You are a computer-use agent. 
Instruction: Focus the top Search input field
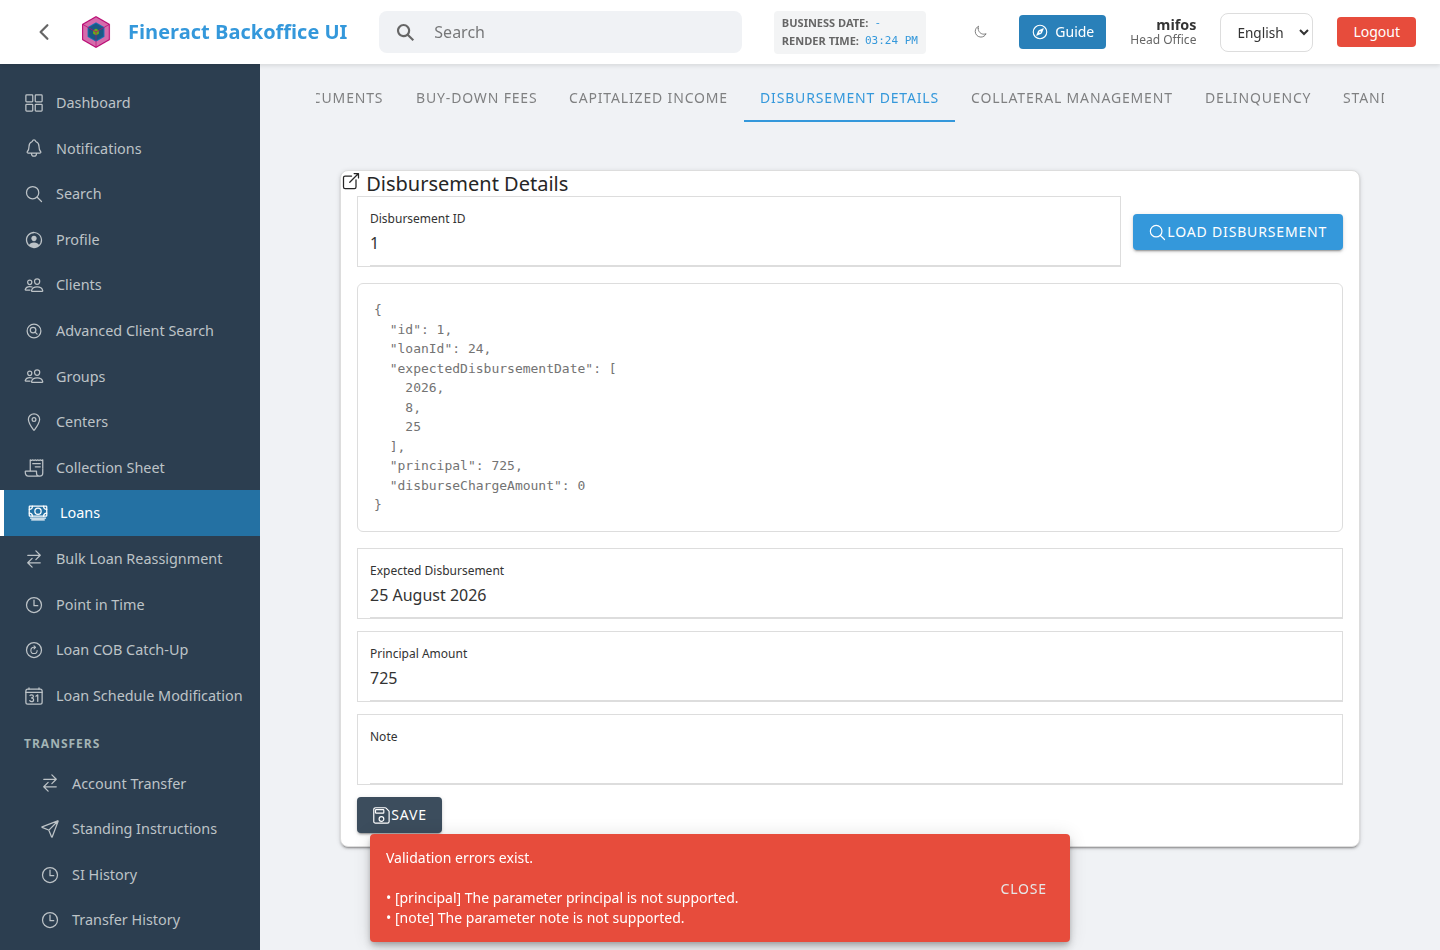560,32
